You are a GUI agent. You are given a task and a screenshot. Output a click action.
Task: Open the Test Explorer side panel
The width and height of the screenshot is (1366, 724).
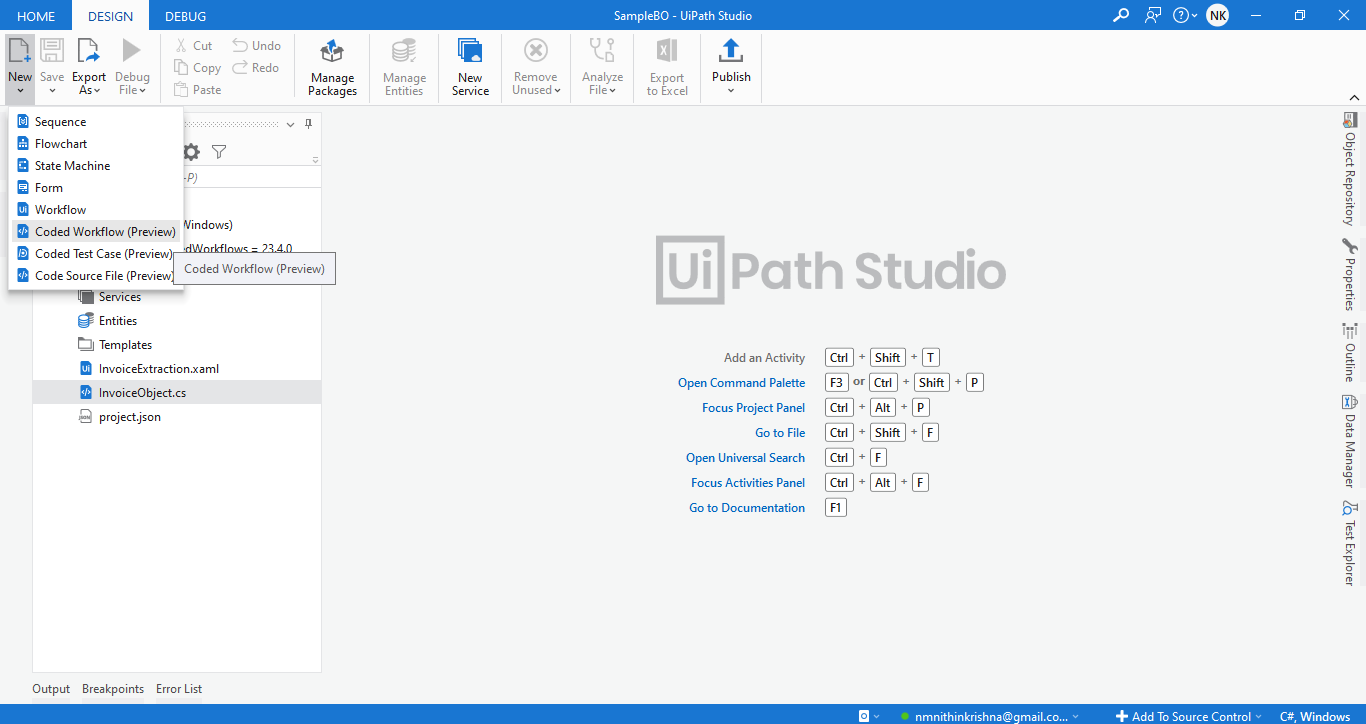coord(1349,543)
